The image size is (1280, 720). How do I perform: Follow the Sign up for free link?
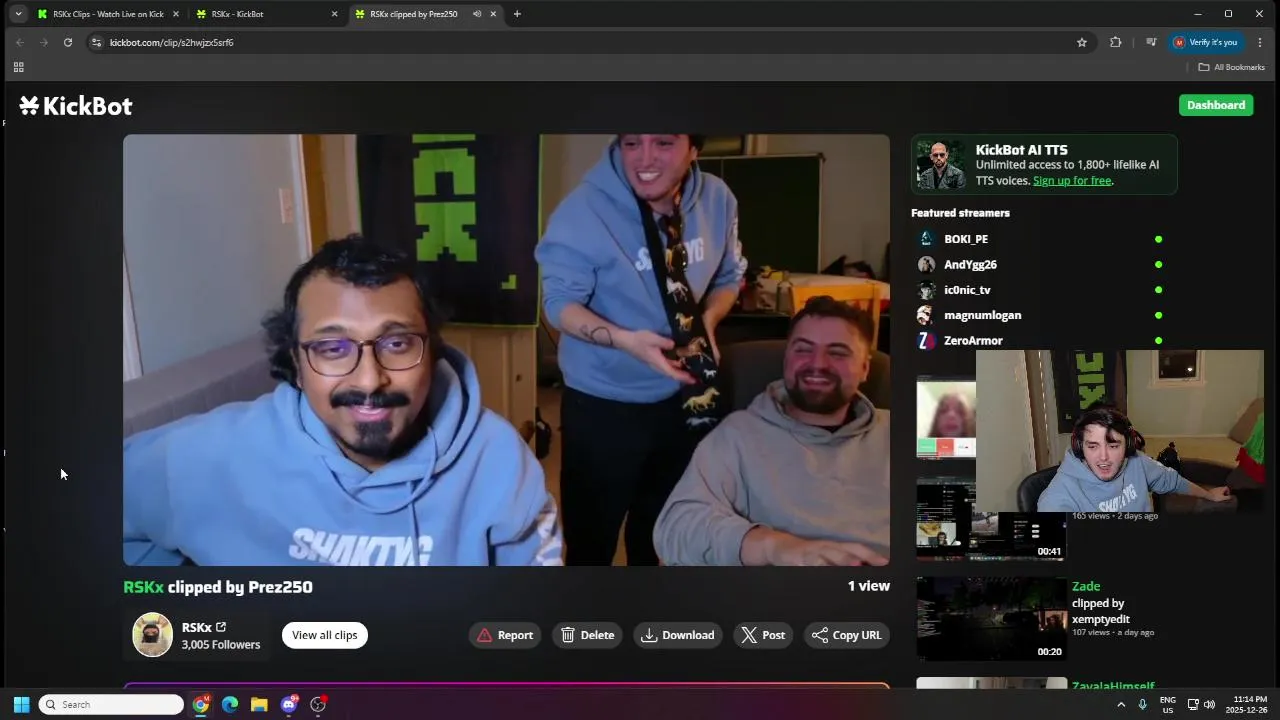tap(1072, 181)
